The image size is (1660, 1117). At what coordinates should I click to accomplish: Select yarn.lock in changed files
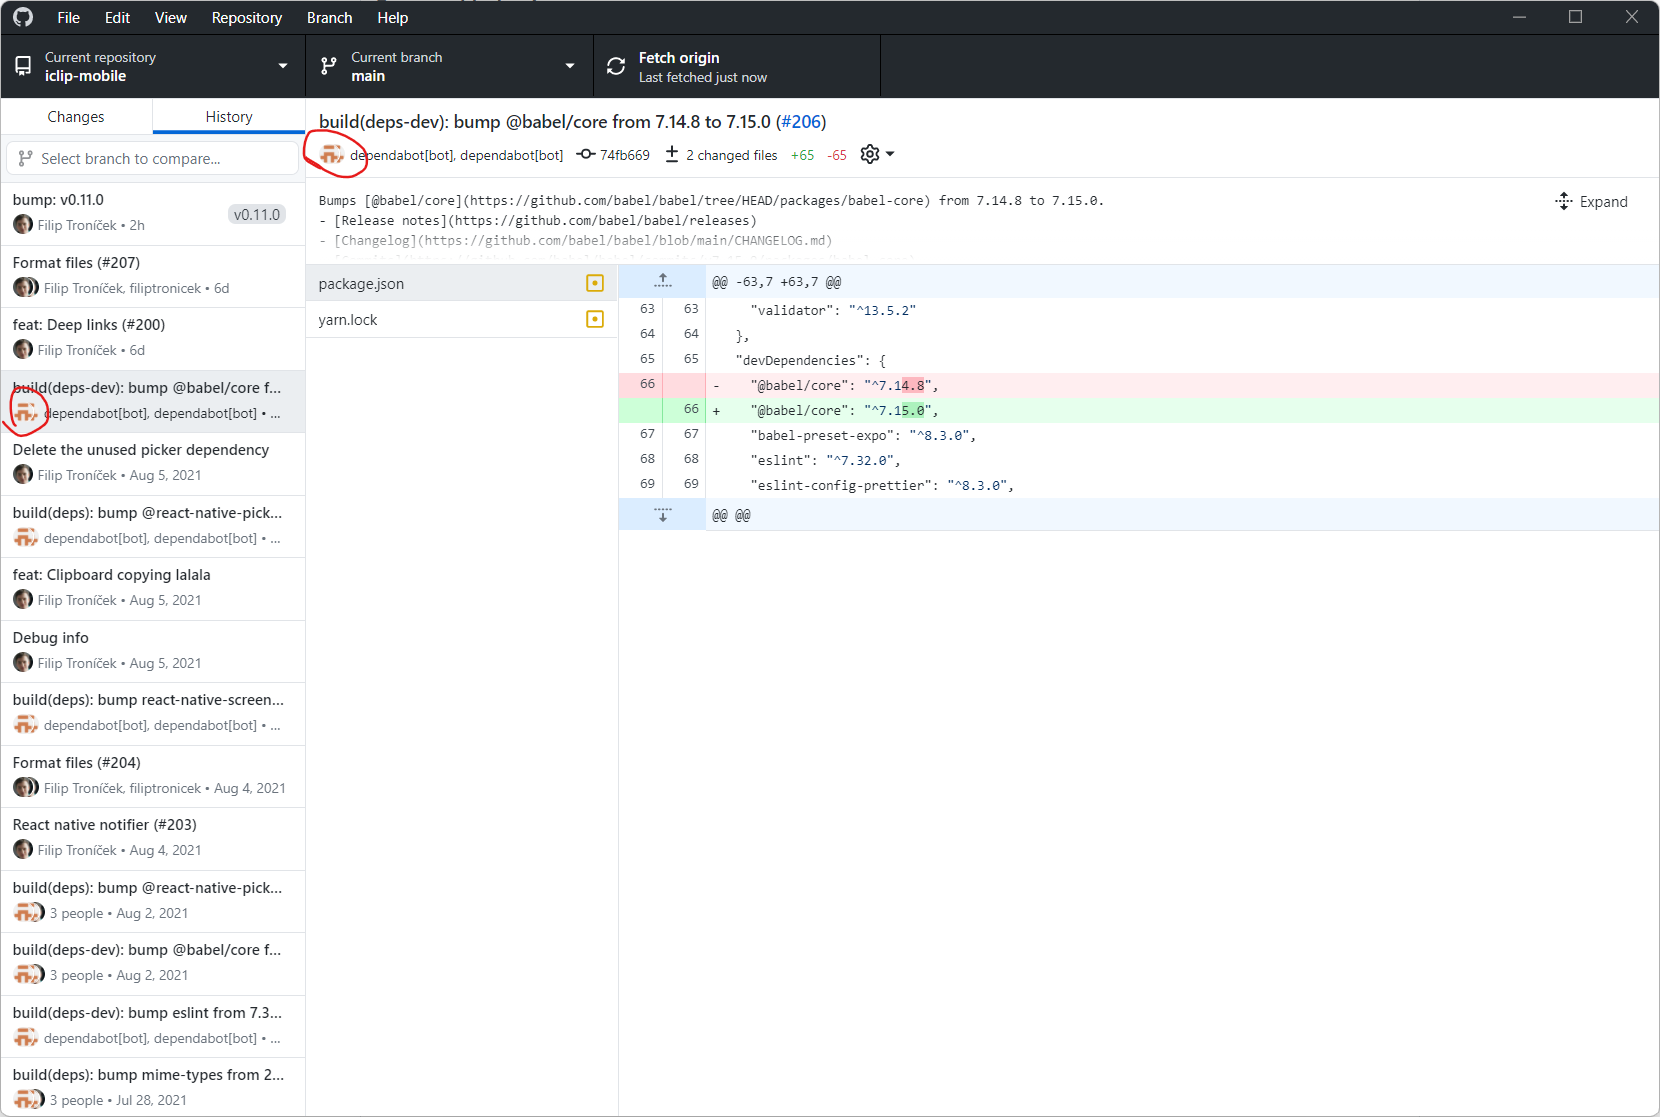(x=461, y=320)
